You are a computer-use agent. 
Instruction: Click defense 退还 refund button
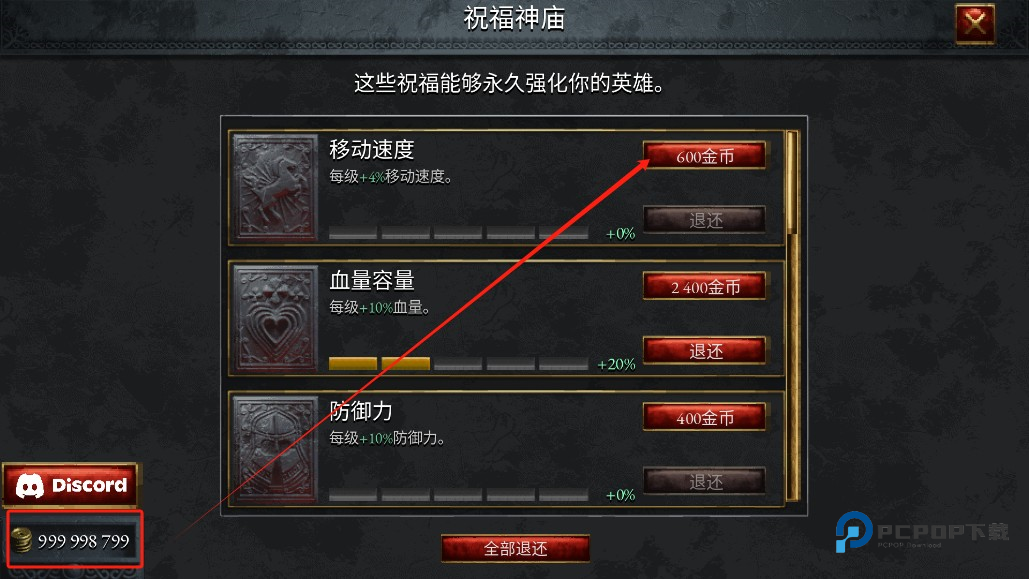coord(704,481)
